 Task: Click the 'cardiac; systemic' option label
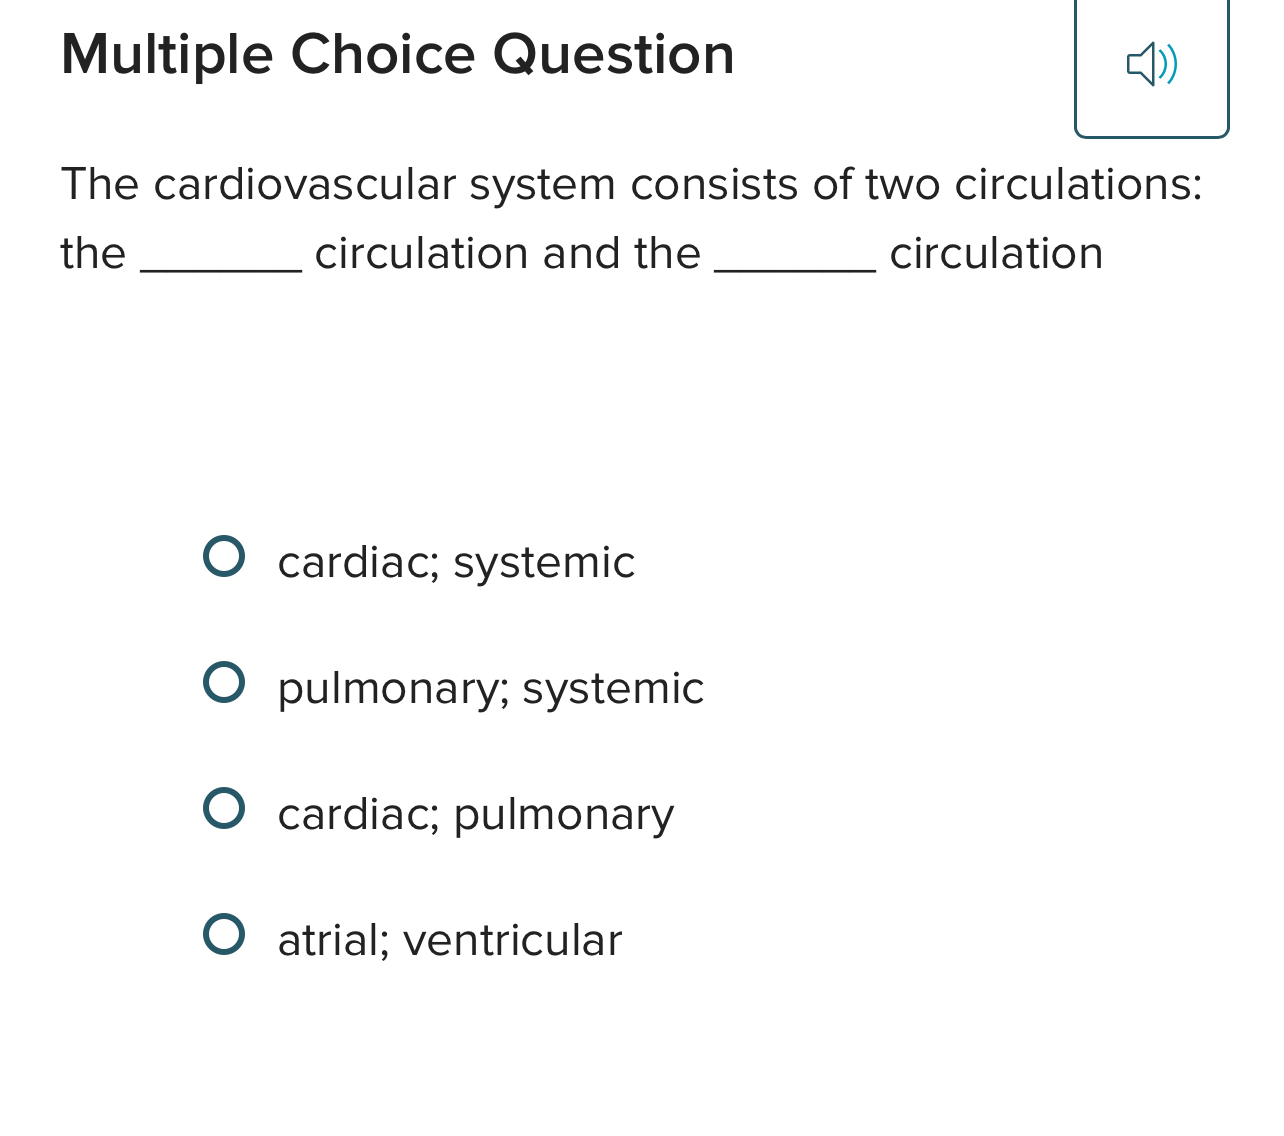coord(456,563)
